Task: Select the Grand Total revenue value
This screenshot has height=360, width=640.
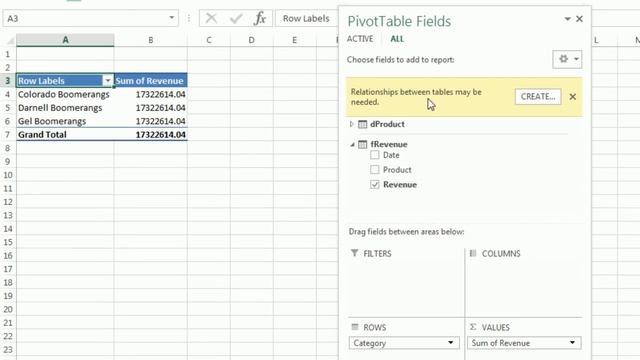Action: 151,135
